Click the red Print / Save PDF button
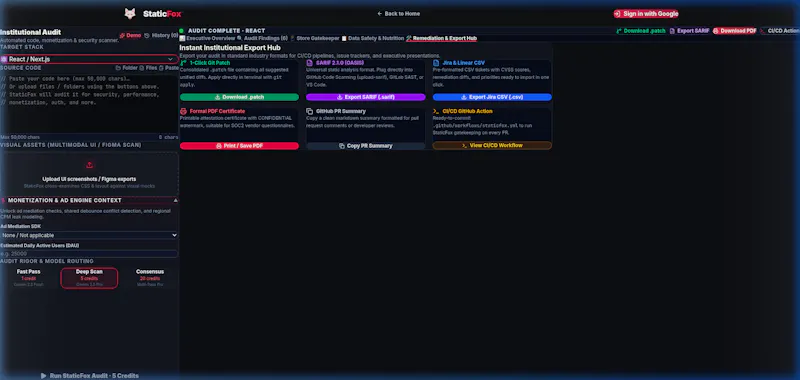800x380 pixels. point(239,146)
